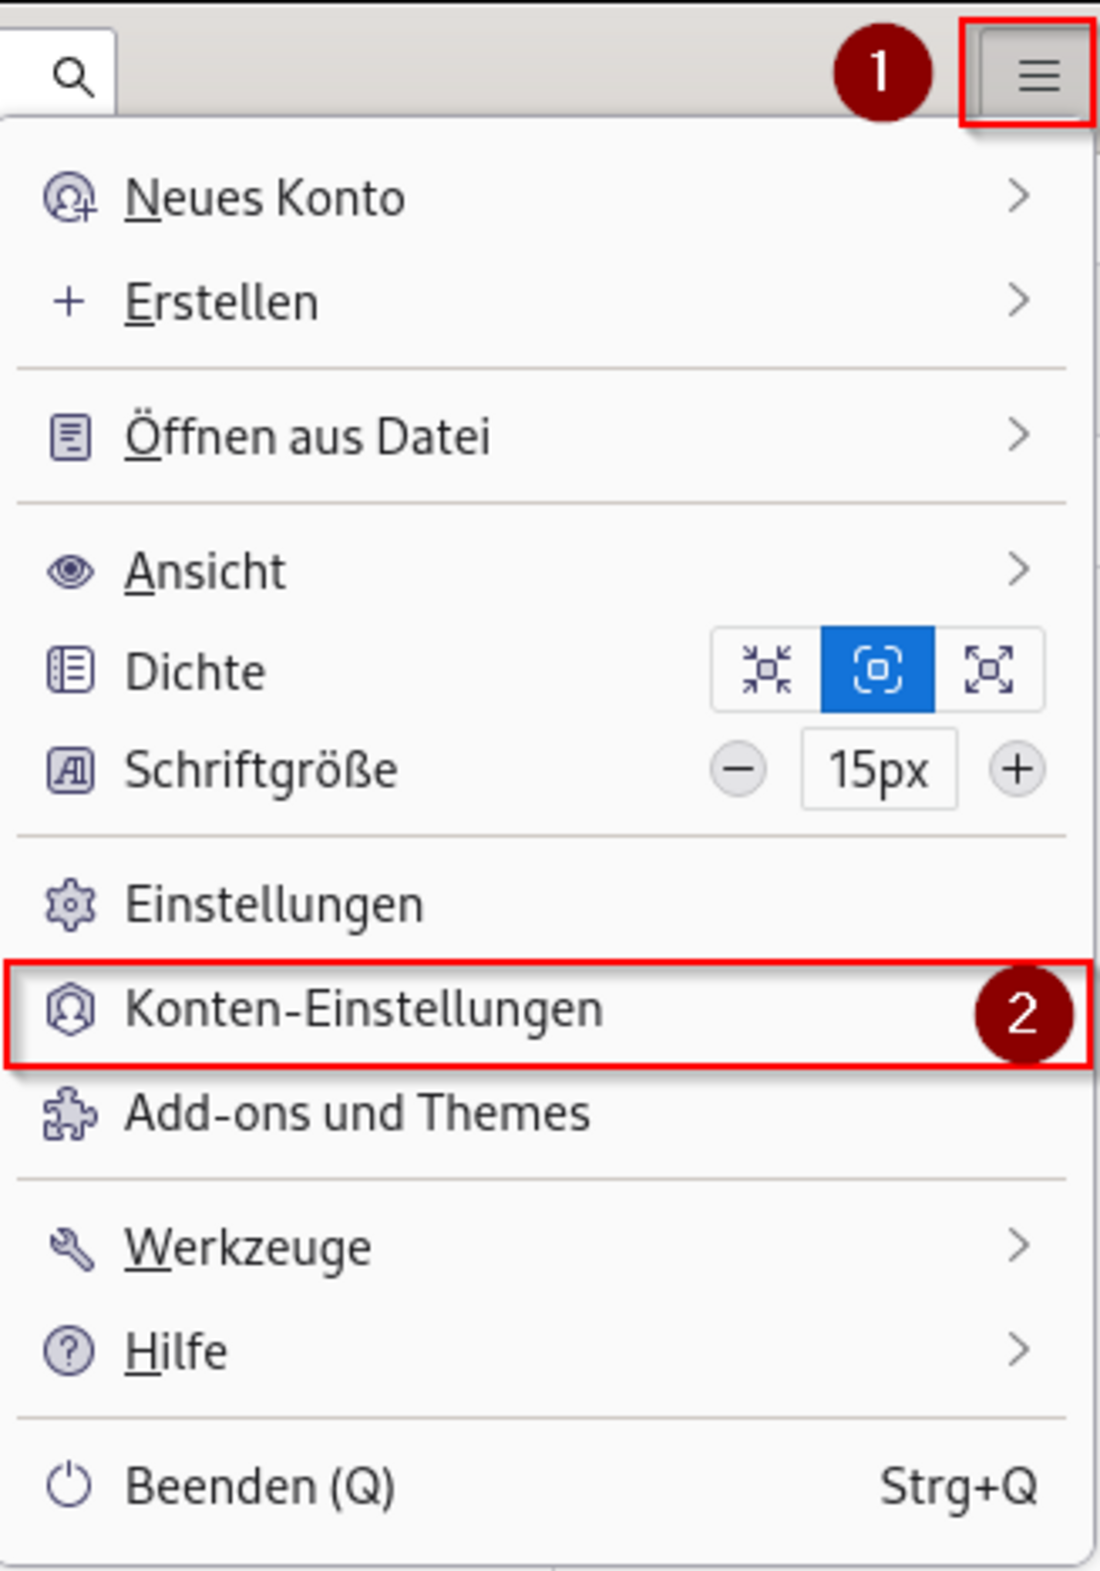Click the Add-ons puzzle piece icon
This screenshot has width=1100, height=1571.
pyautogui.click(x=70, y=1114)
